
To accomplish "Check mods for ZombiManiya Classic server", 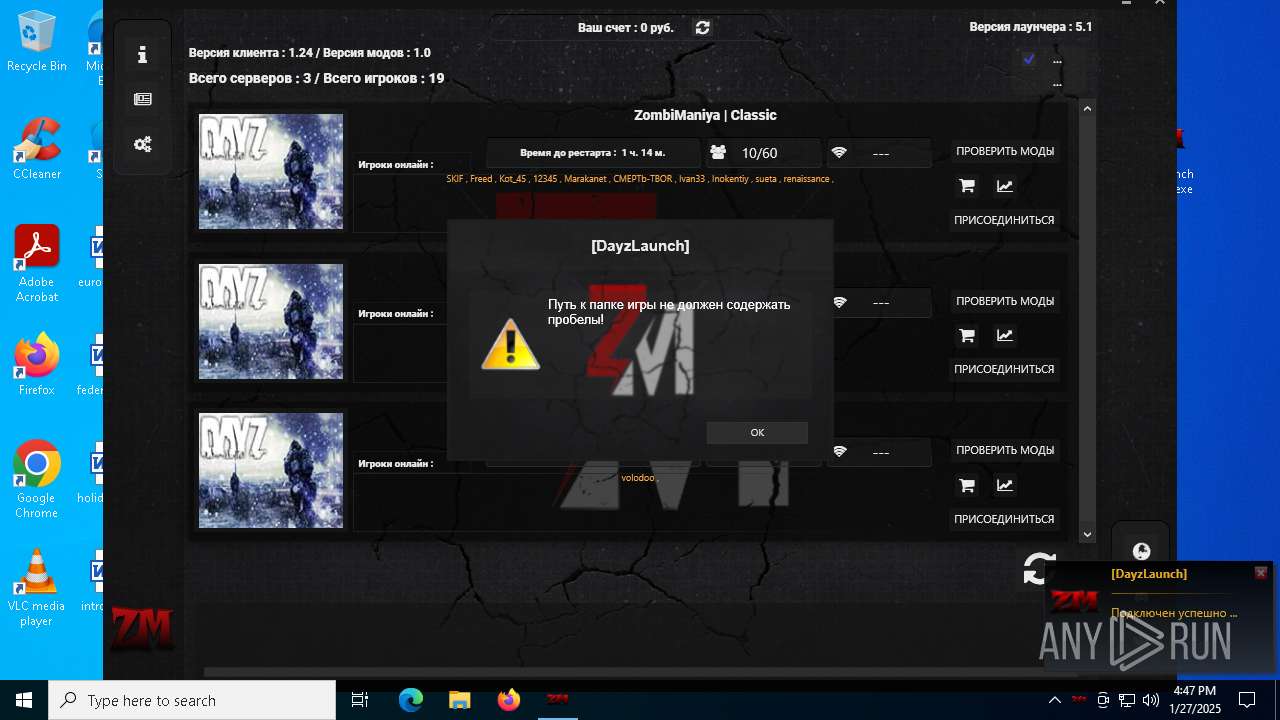I will point(1005,151).
